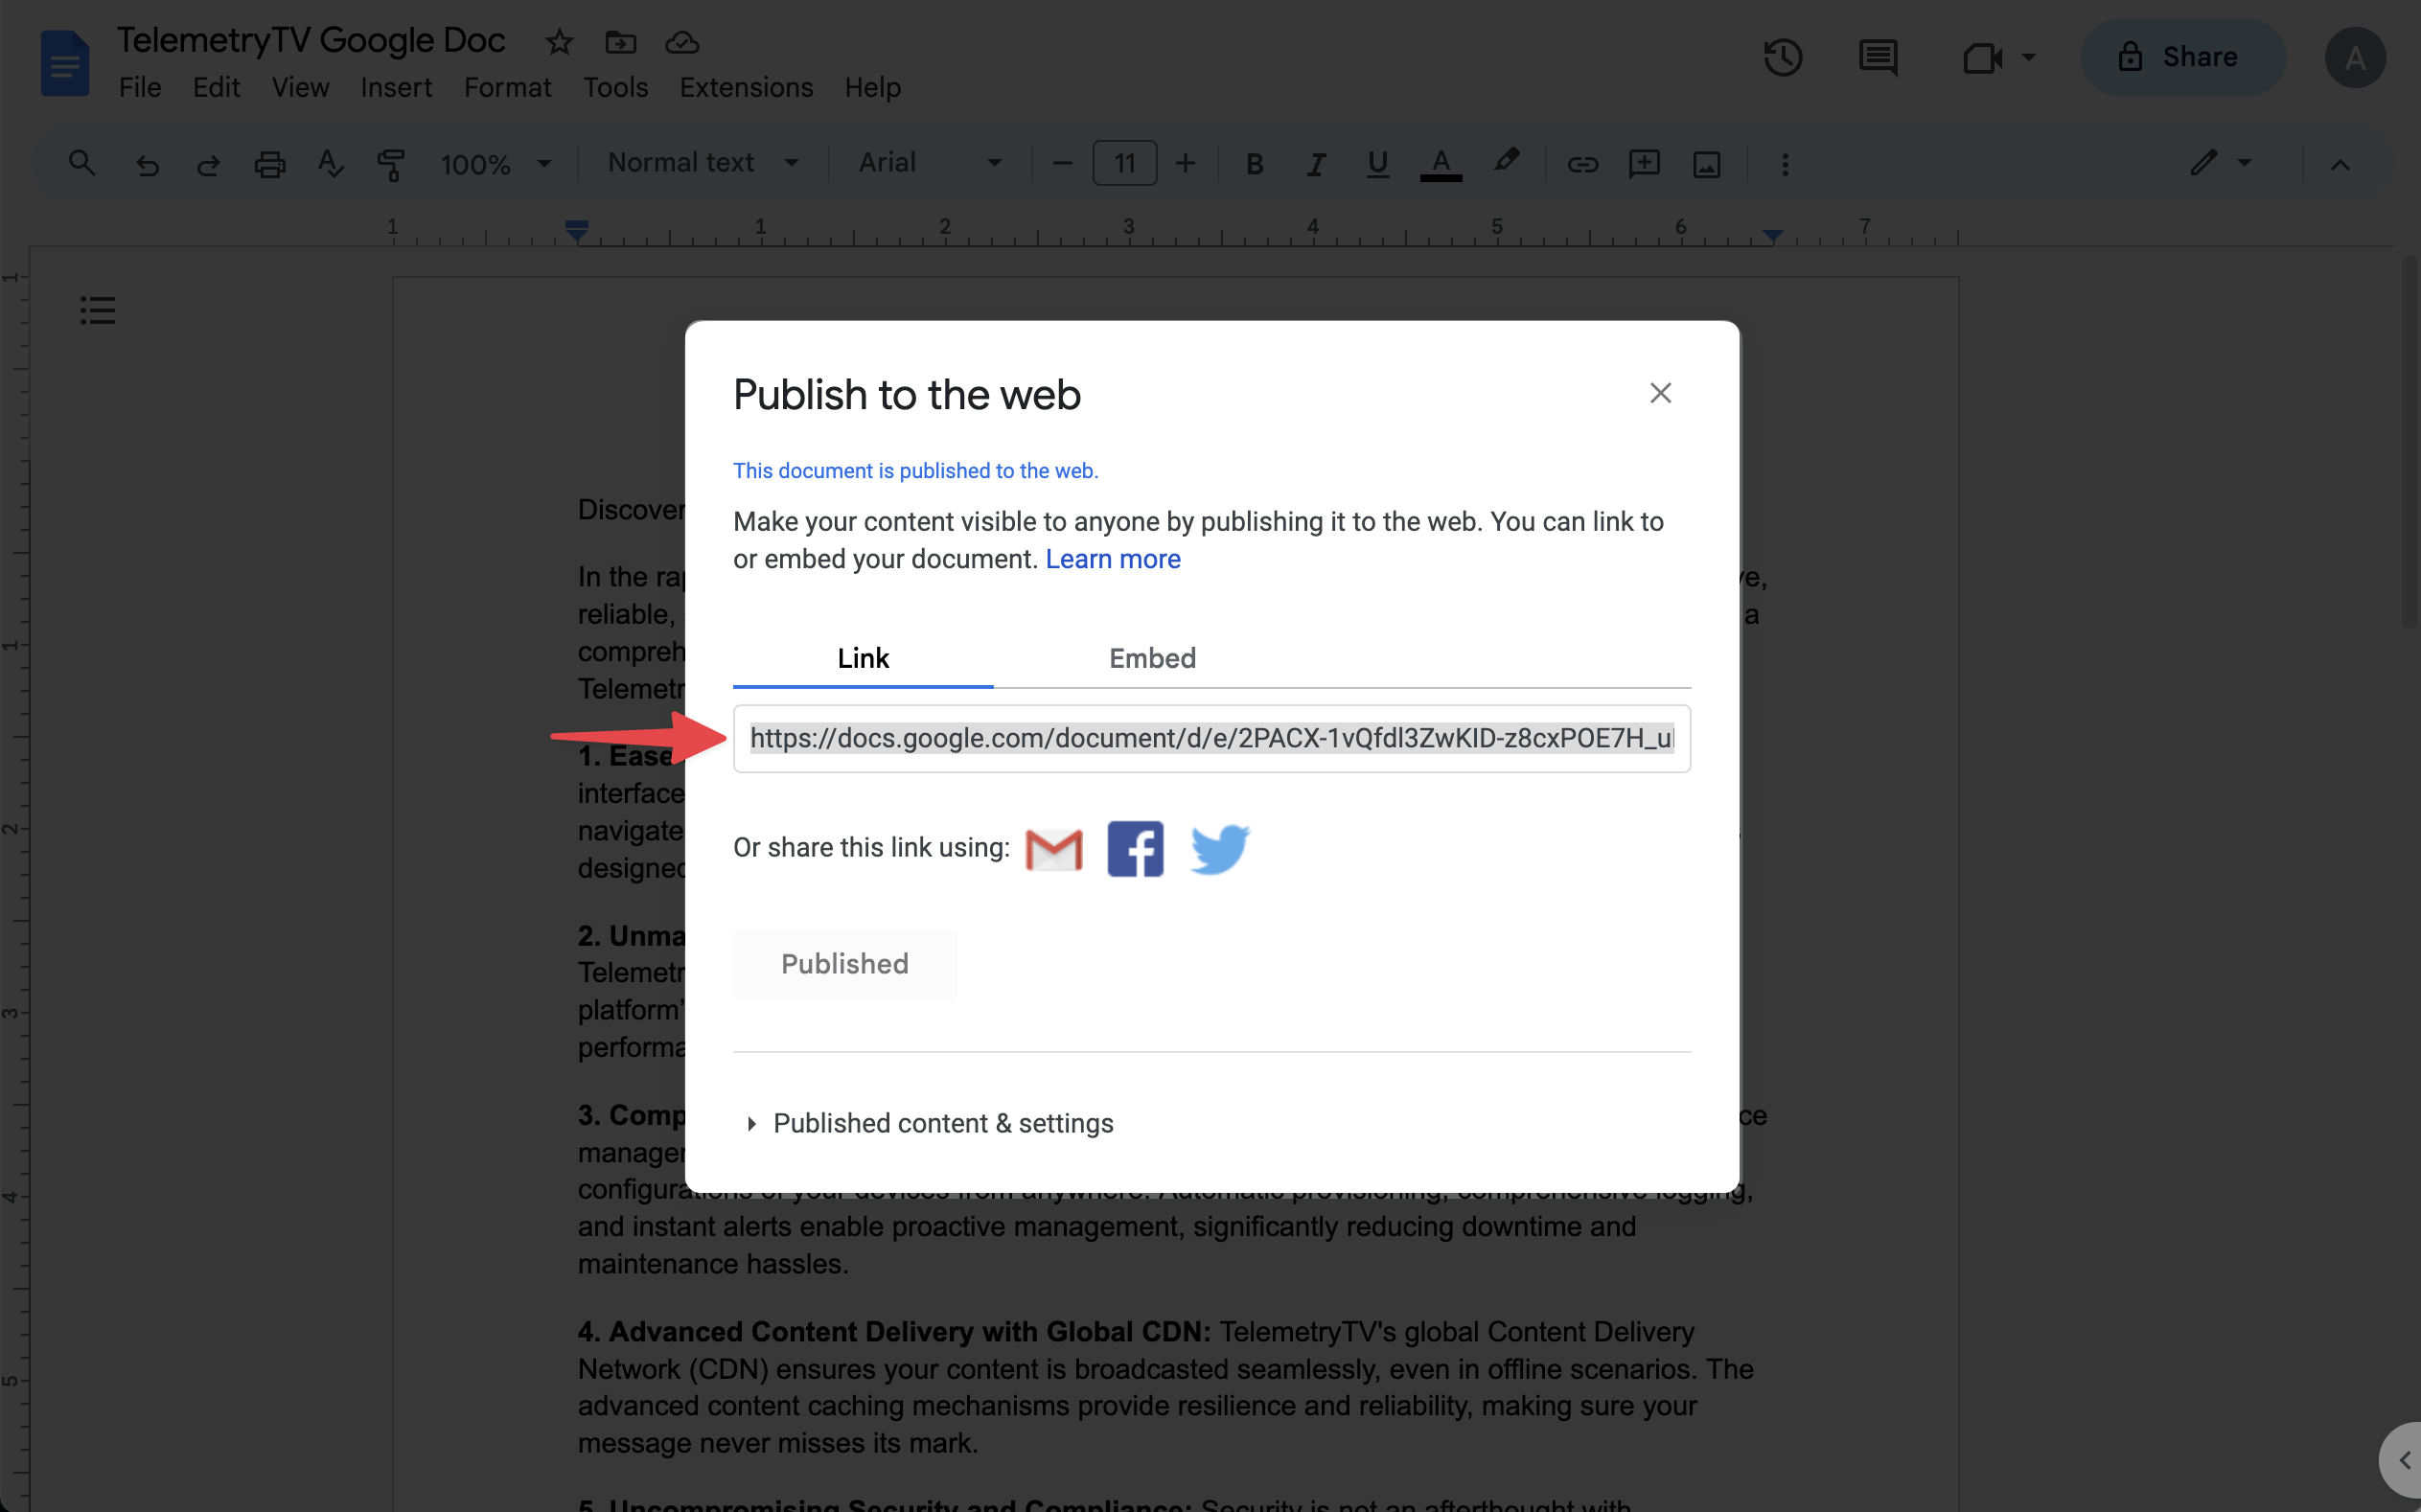The image size is (2421, 1512).
Task: Share link via Facebook icon
Action: 1135,849
